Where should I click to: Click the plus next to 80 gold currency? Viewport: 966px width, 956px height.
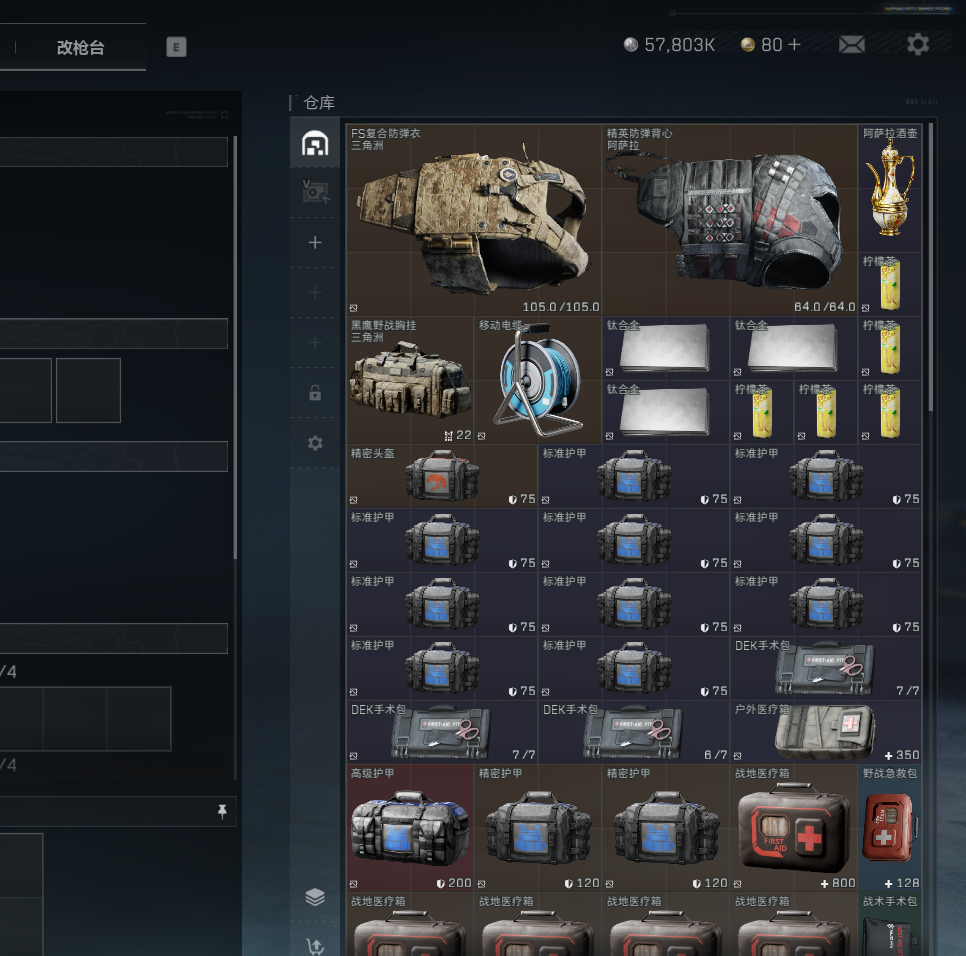tap(795, 45)
